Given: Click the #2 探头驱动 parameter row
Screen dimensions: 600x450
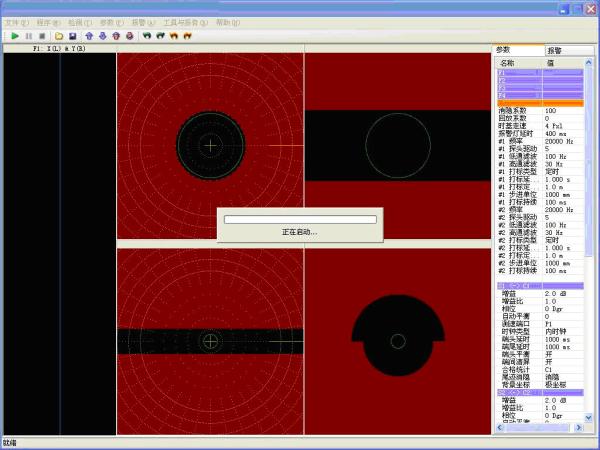Looking at the screenshot, I should pos(540,217).
